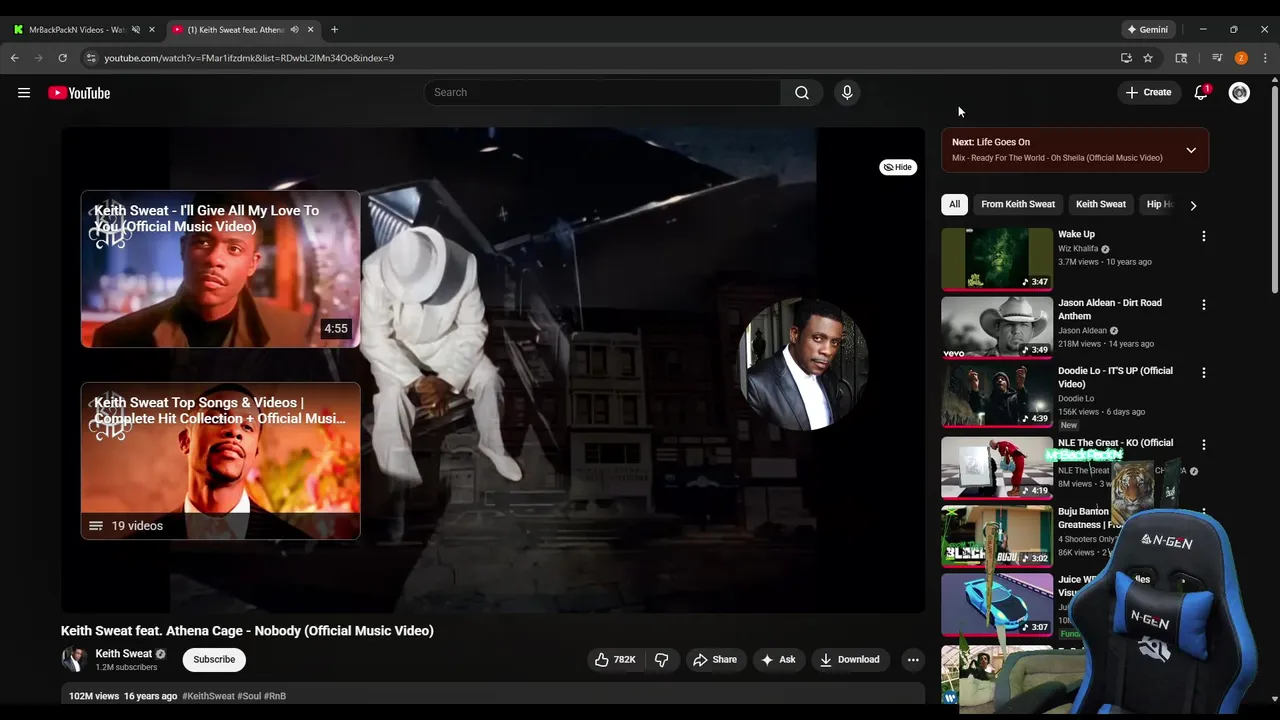Open Keith Sweat channel avatar below video

74,659
